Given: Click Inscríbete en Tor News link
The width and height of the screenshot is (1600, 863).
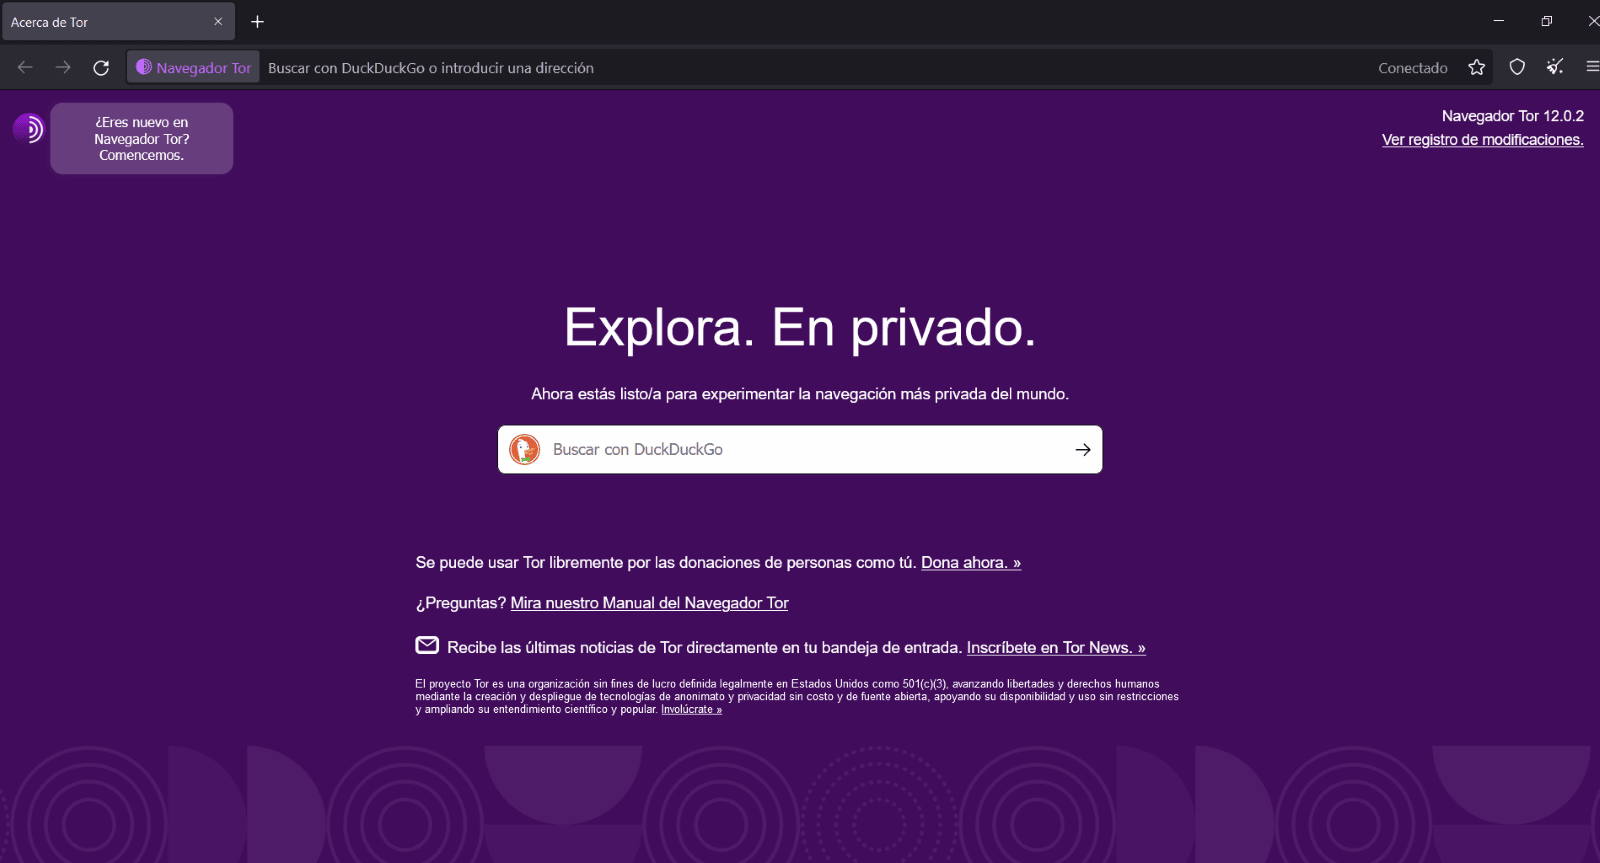Looking at the screenshot, I should coord(1056,647).
